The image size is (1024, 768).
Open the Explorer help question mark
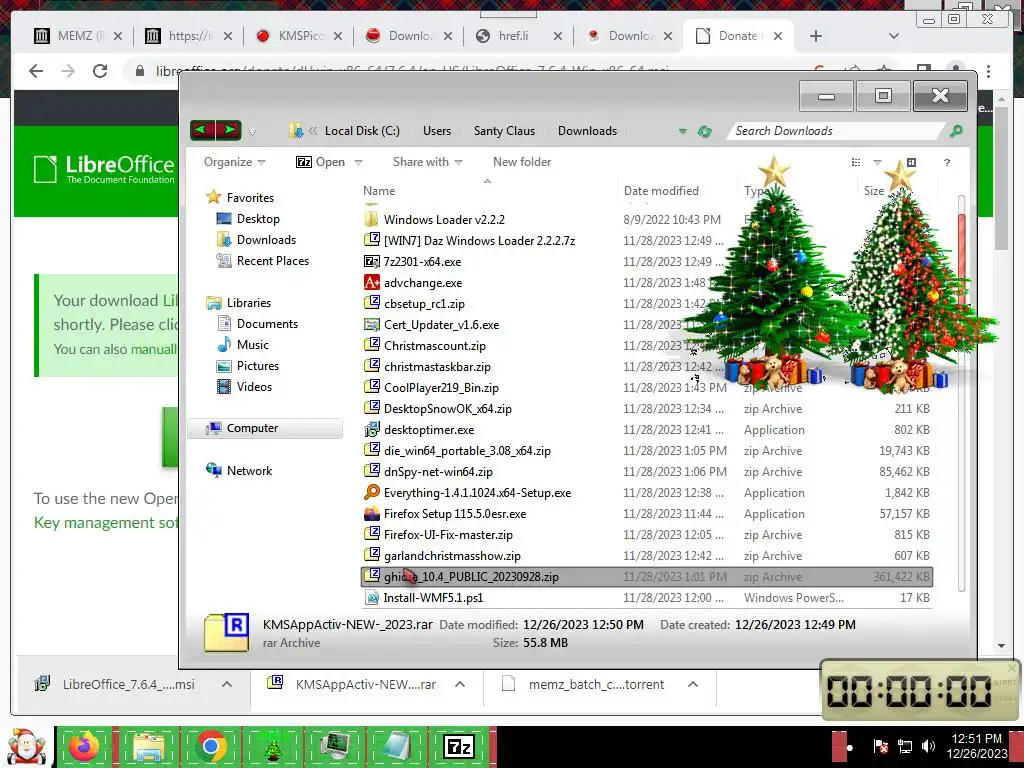tap(947, 162)
